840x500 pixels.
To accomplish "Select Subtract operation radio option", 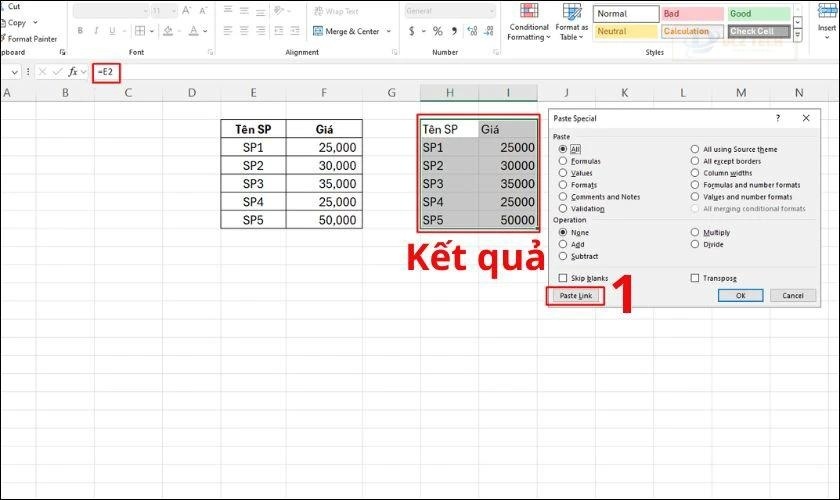I will [x=562, y=256].
